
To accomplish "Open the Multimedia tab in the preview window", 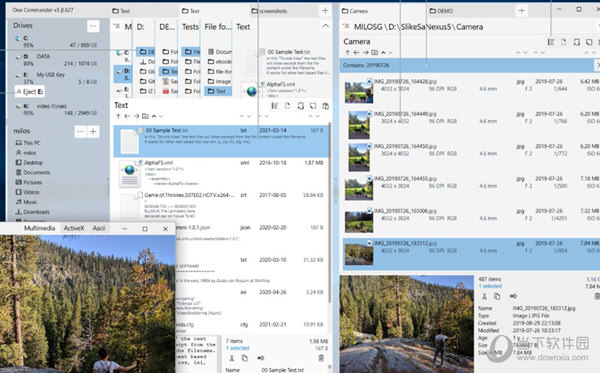I will pyautogui.click(x=39, y=228).
